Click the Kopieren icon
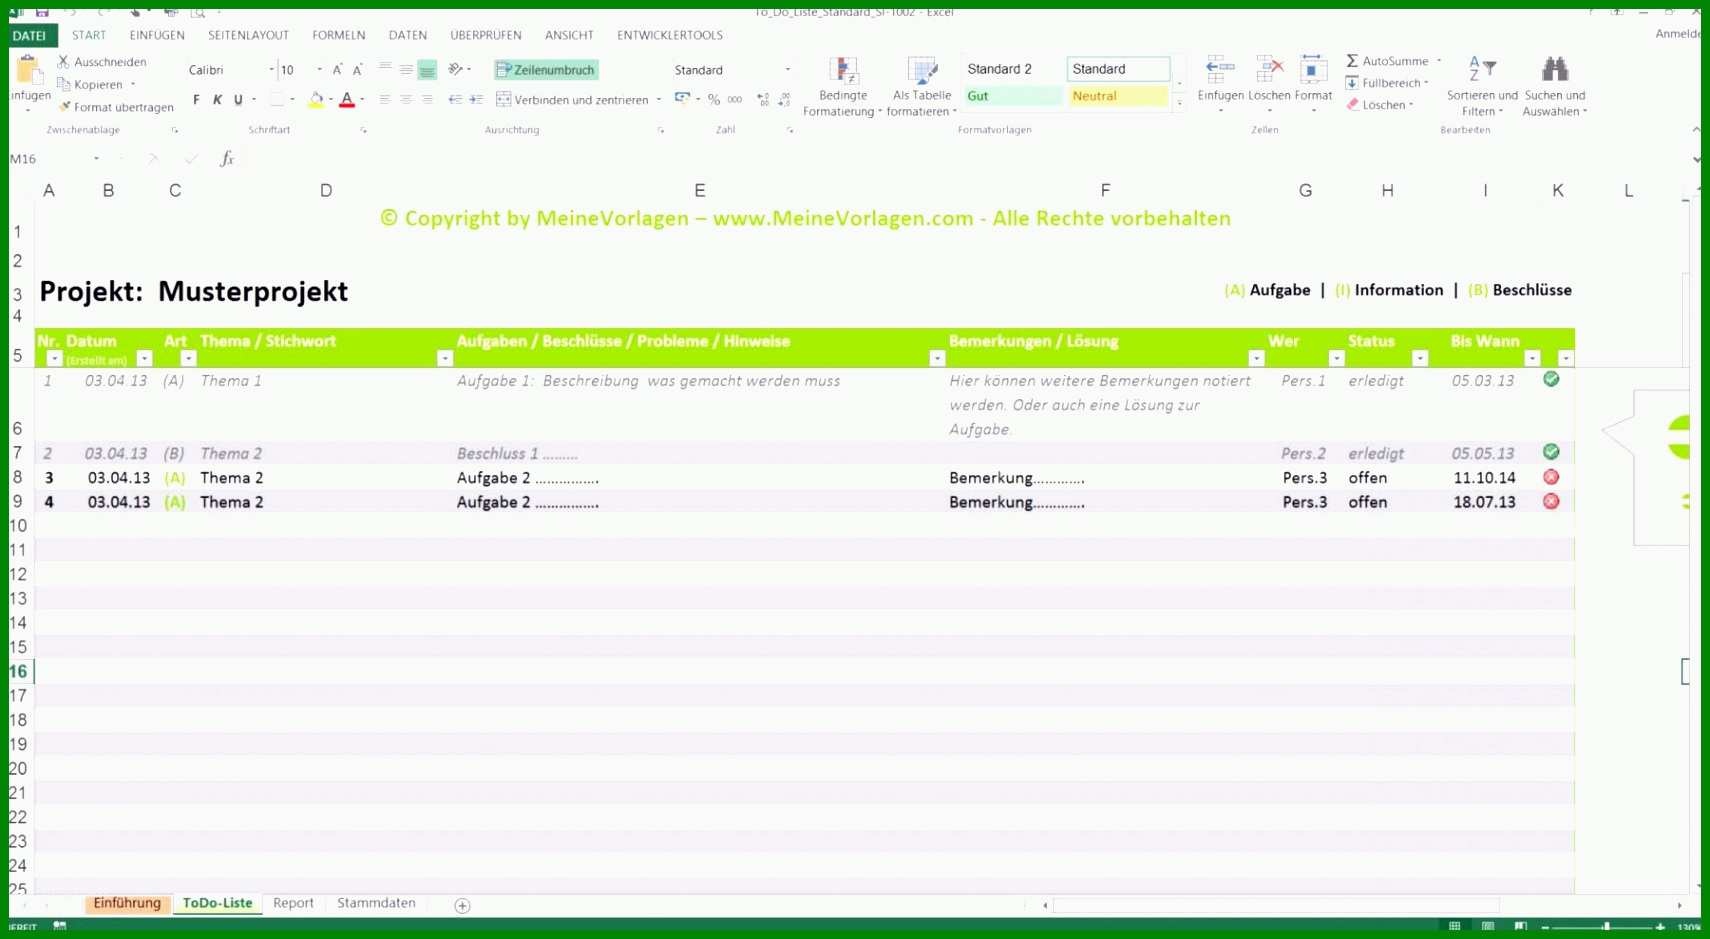The width and height of the screenshot is (1710, 939). pyautogui.click(x=63, y=85)
